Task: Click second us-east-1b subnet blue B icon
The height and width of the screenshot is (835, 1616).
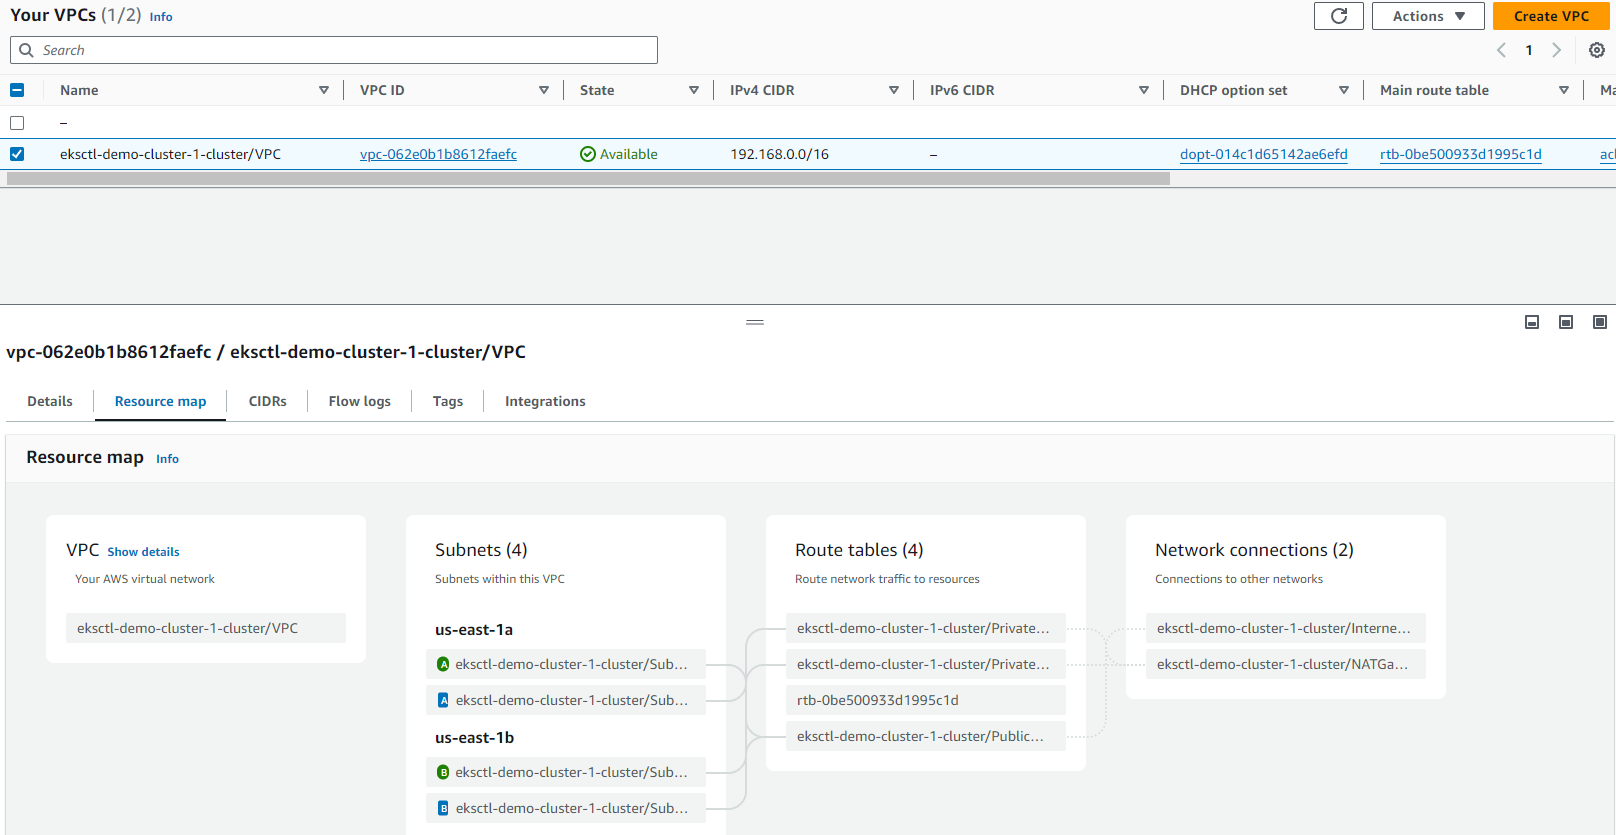Action: pyautogui.click(x=443, y=808)
